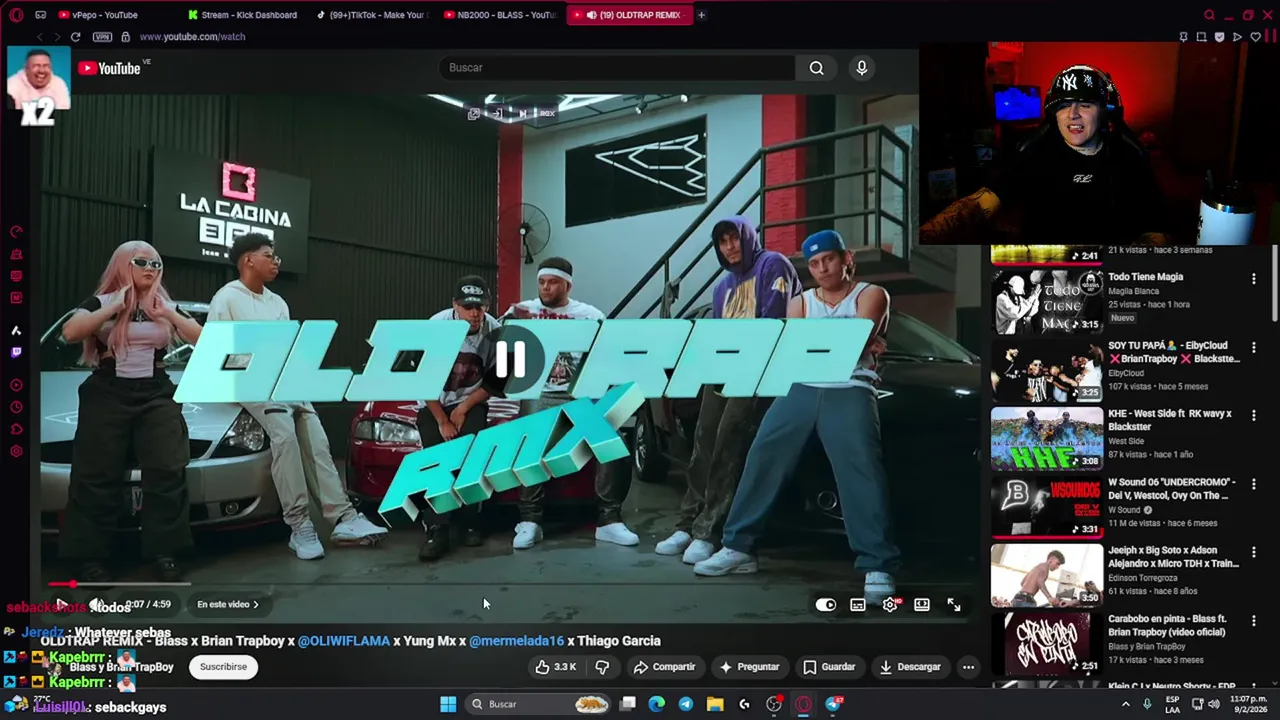
Task: Open the Windows Start menu
Action: [x=448, y=704]
